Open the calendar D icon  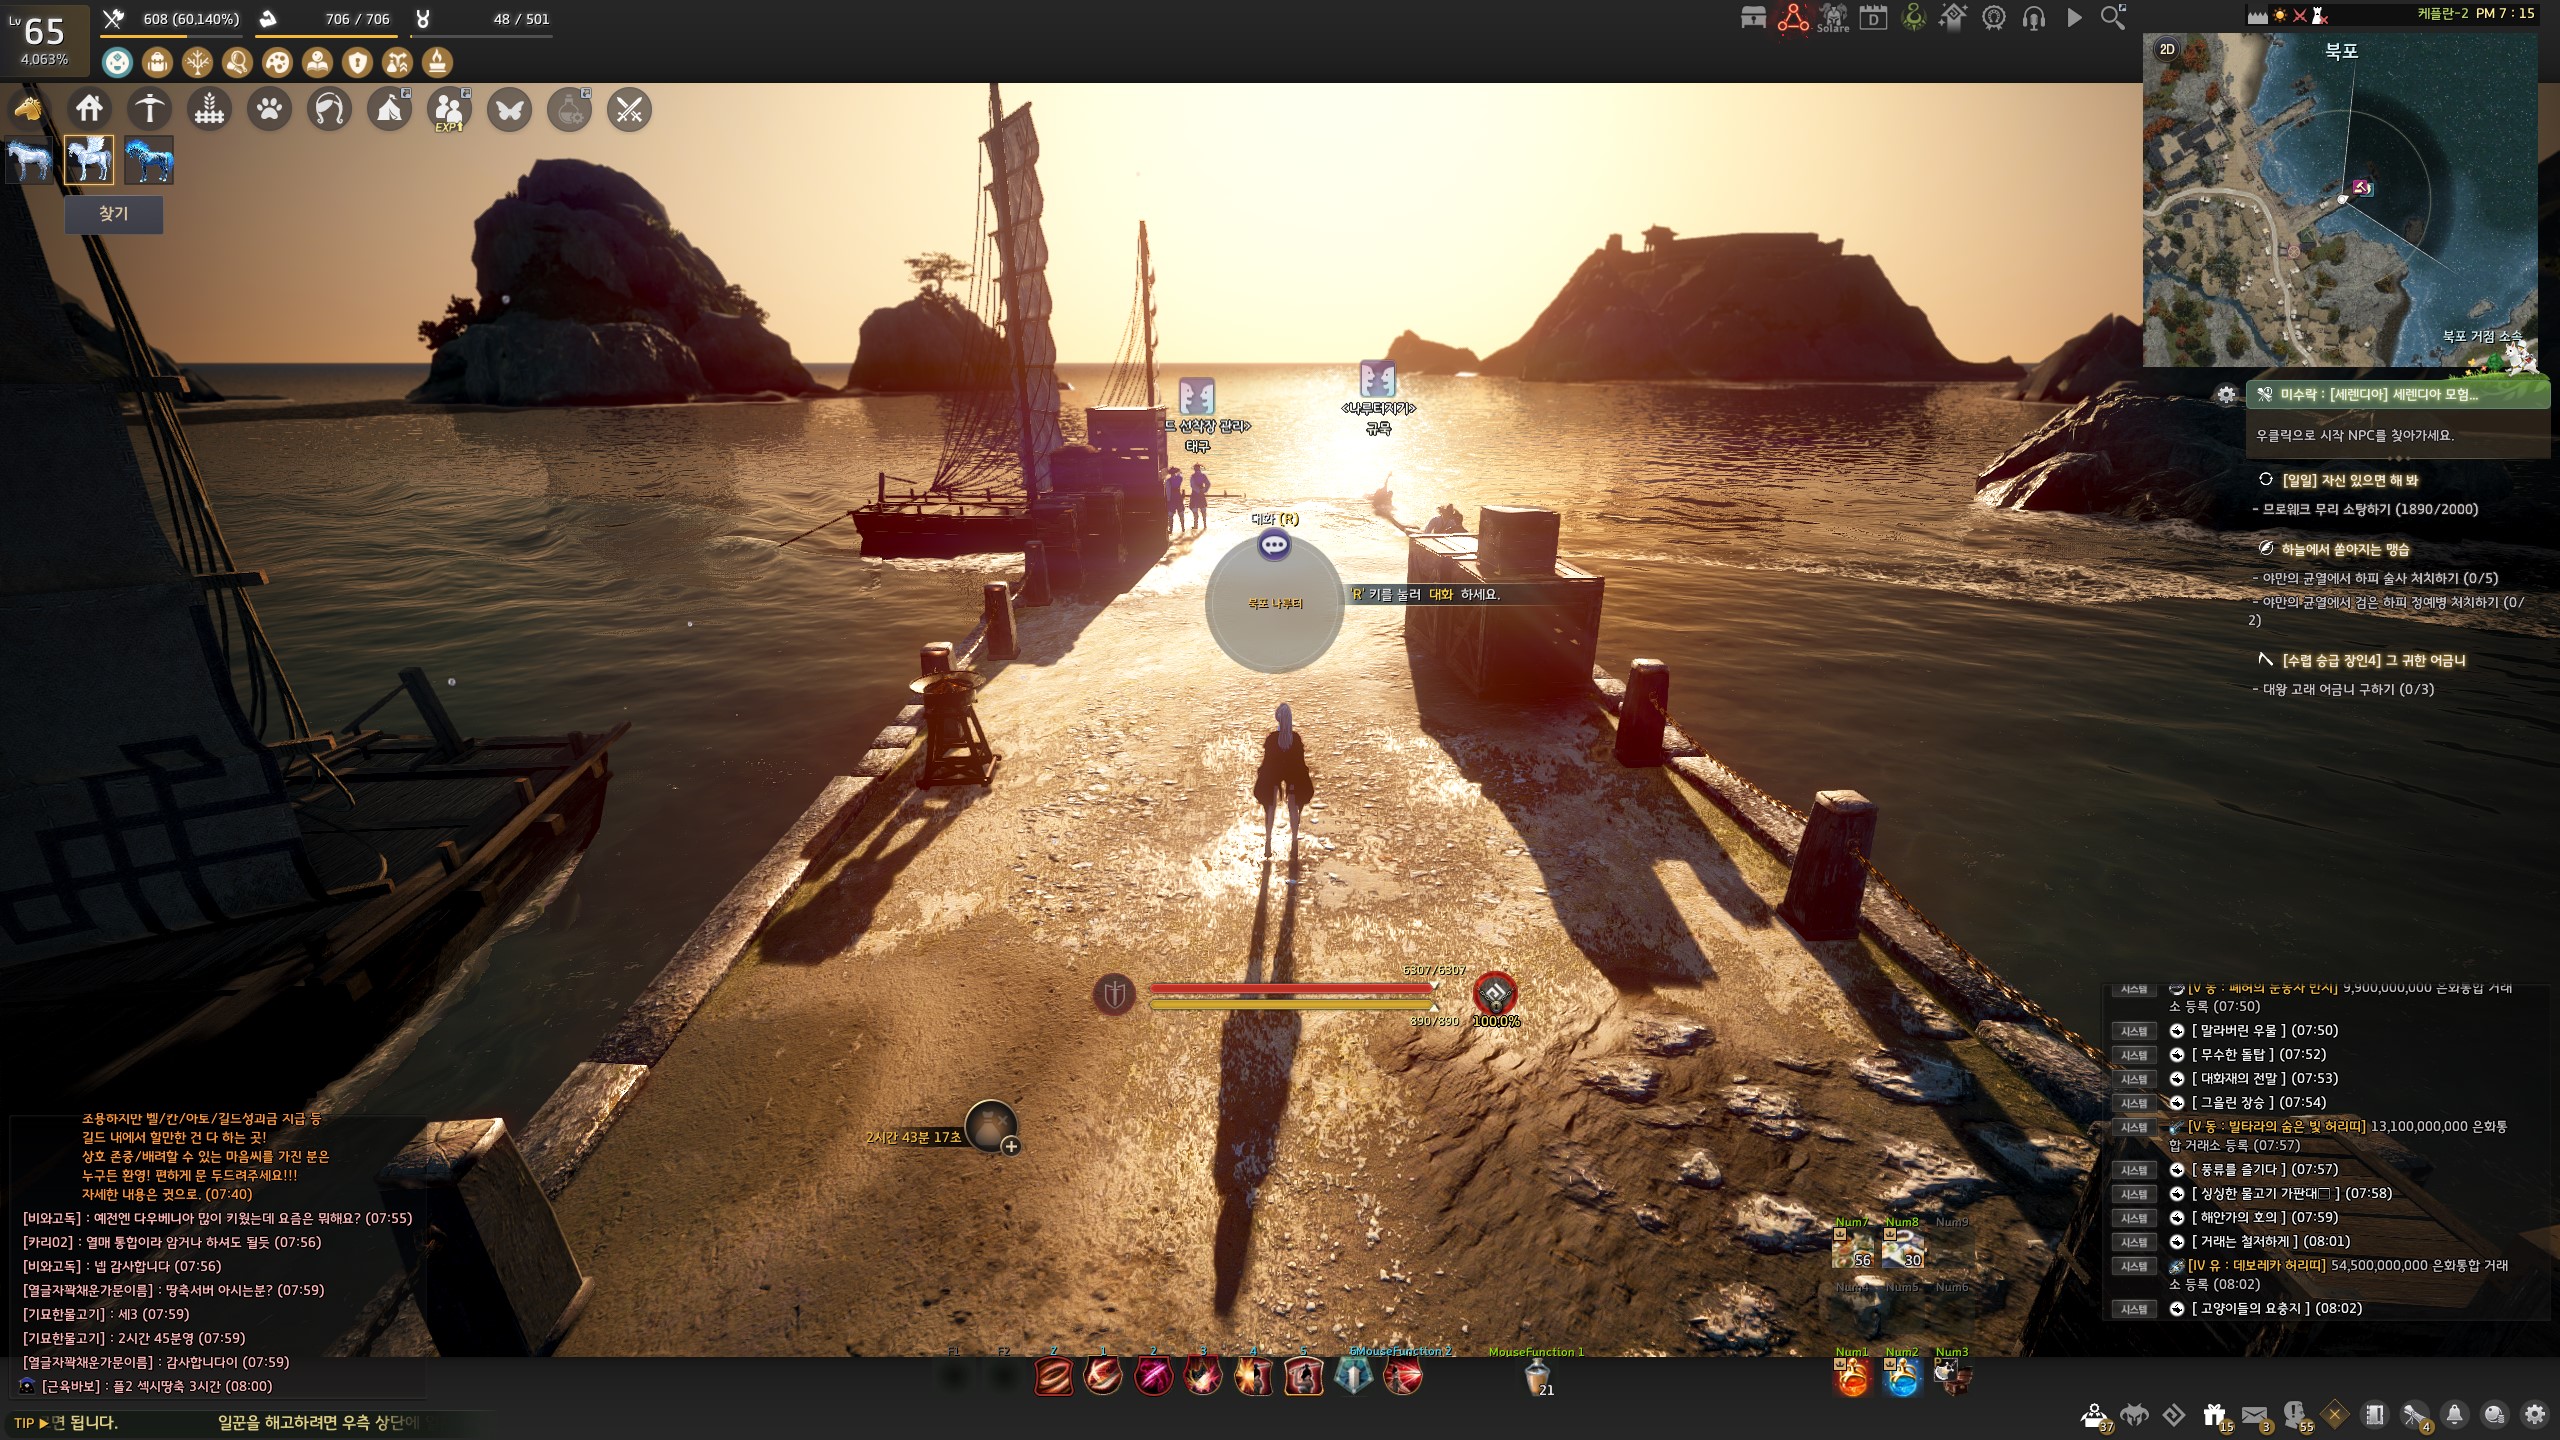click(x=1873, y=17)
